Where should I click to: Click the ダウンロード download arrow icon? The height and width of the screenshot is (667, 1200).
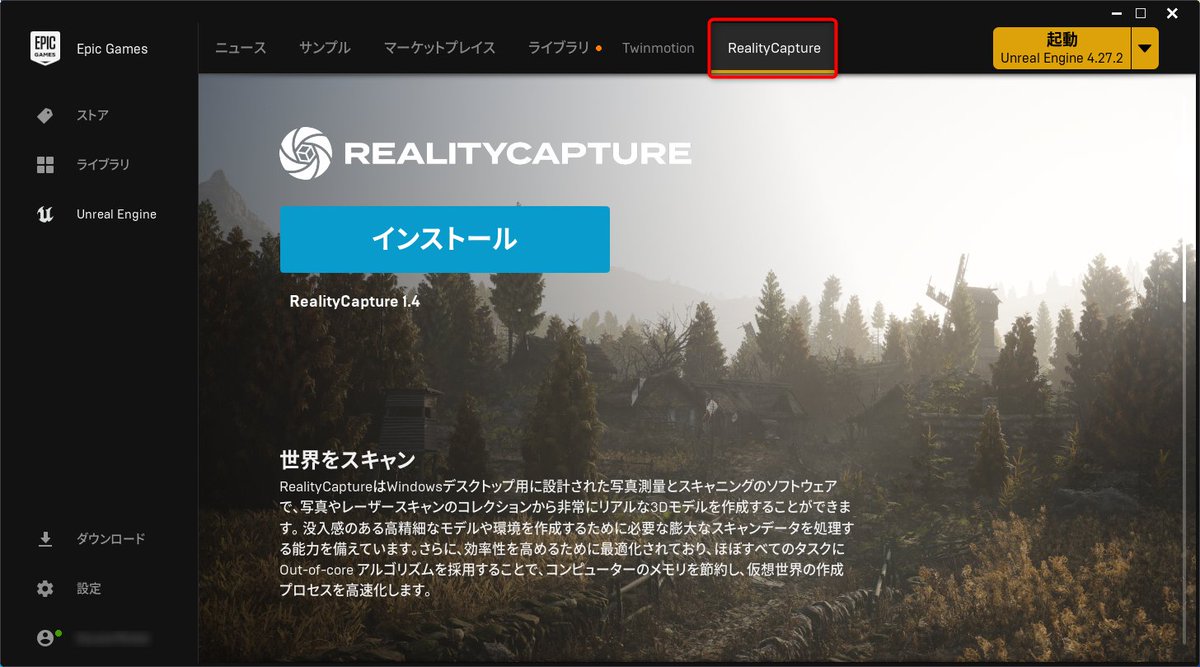45,539
